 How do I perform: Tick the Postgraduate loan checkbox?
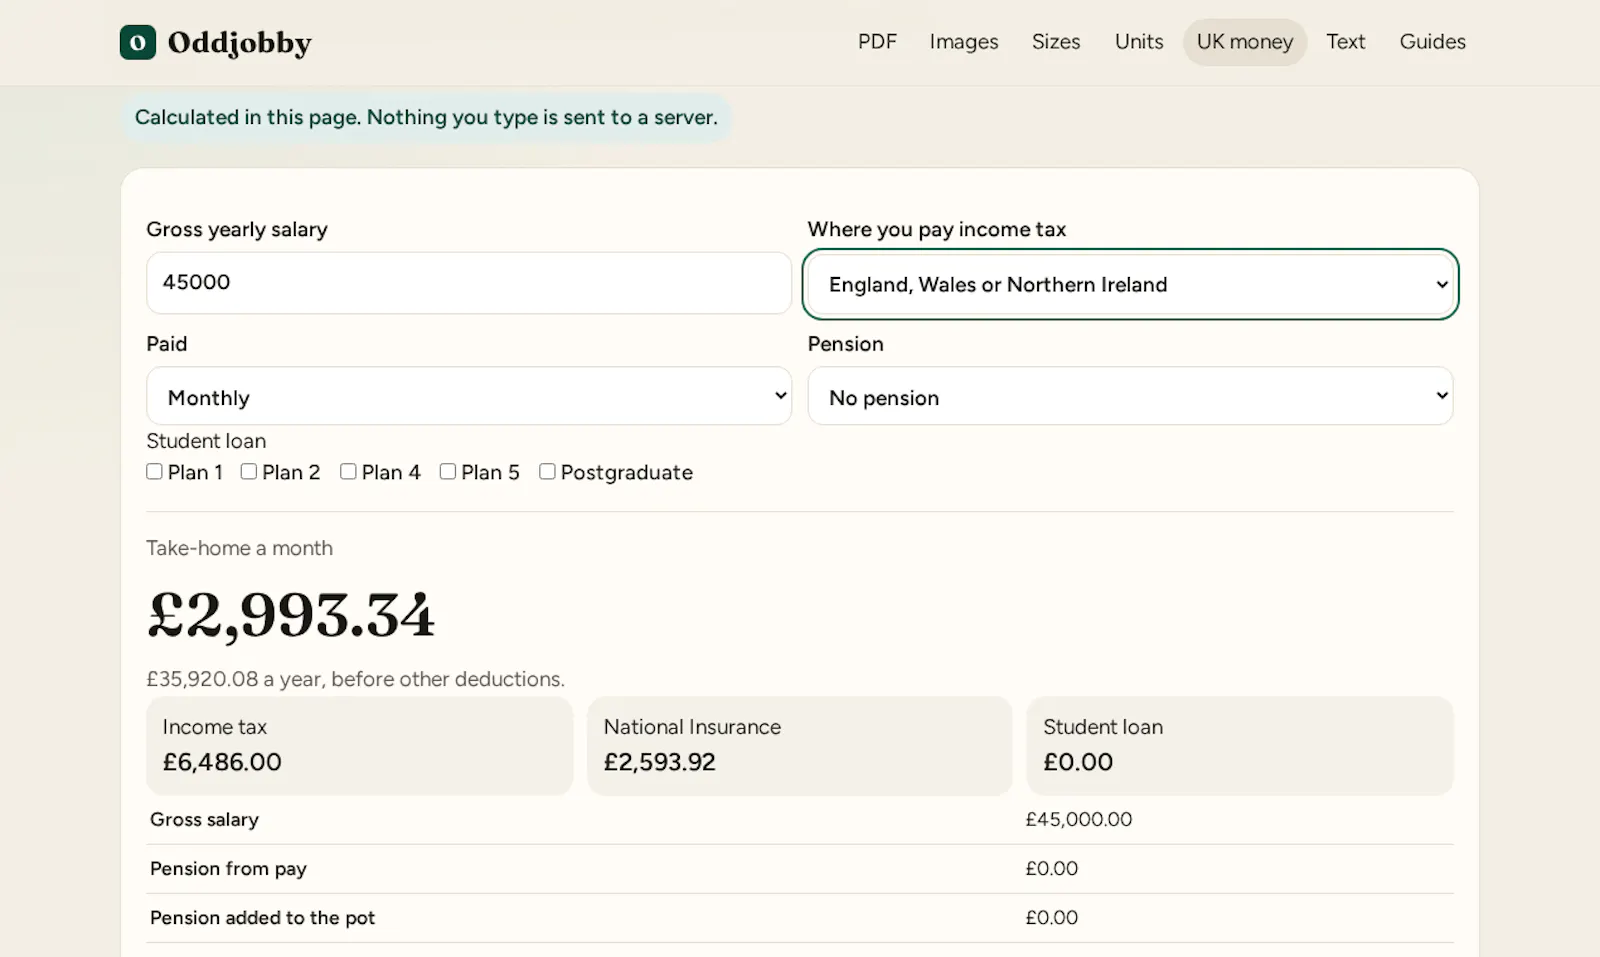pos(547,471)
